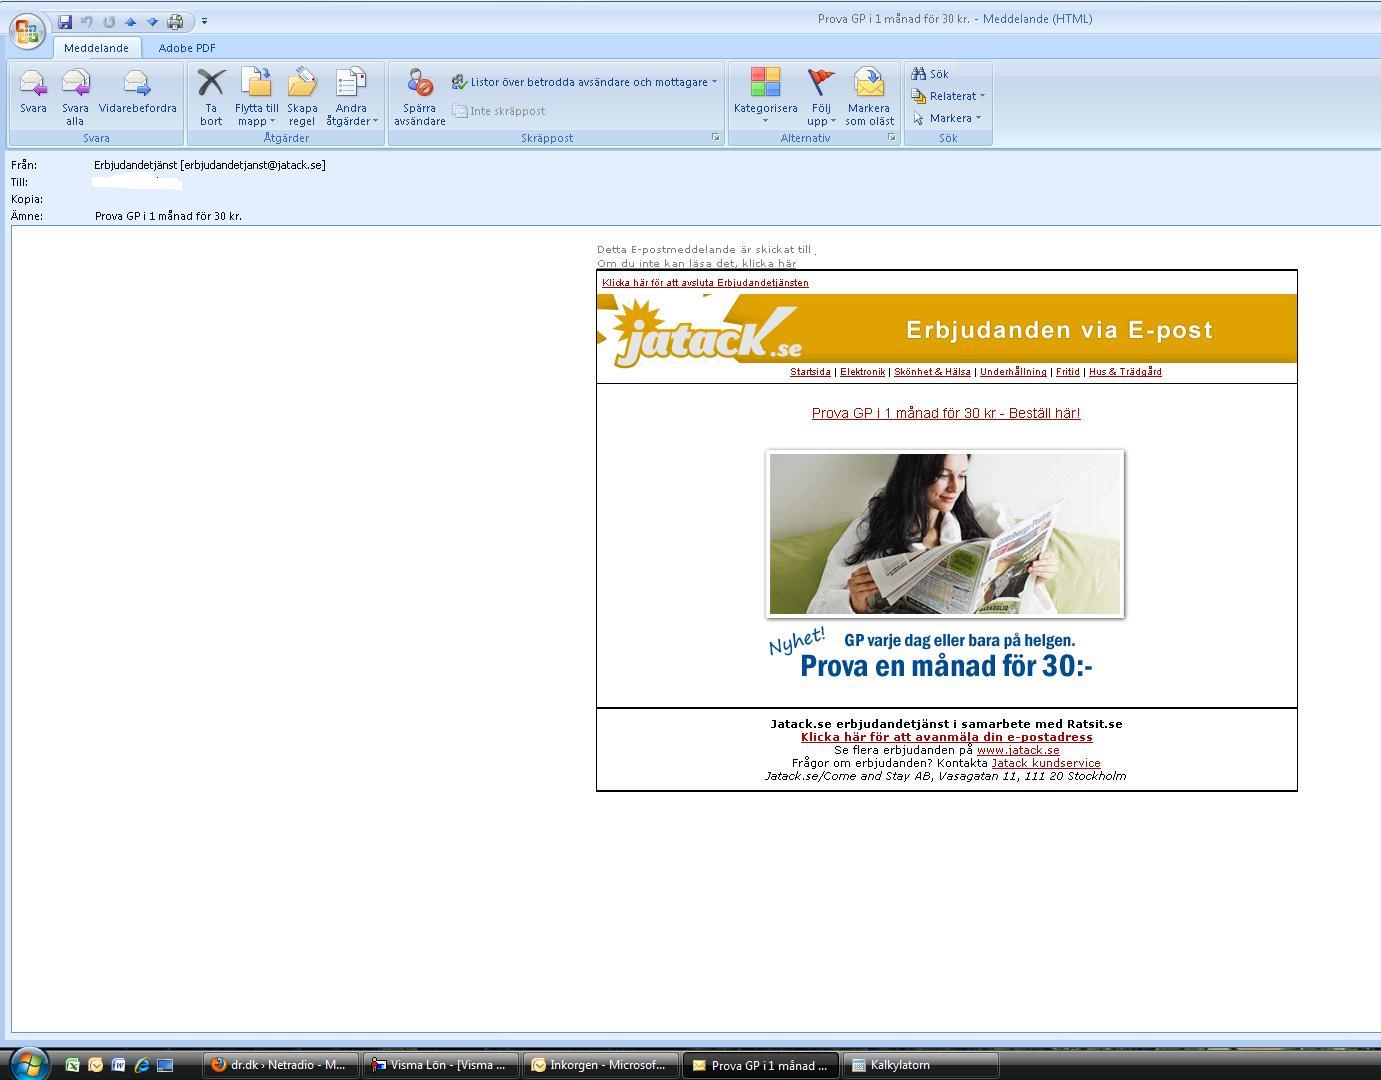This screenshot has height=1080, width=1381.
Task: Switch to Inkorgen Microsoft Outlook taskbar window
Action: pyautogui.click(x=601, y=1065)
